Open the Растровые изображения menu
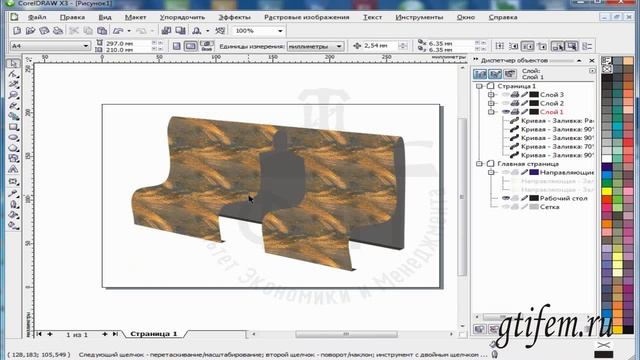 pos(307,17)
